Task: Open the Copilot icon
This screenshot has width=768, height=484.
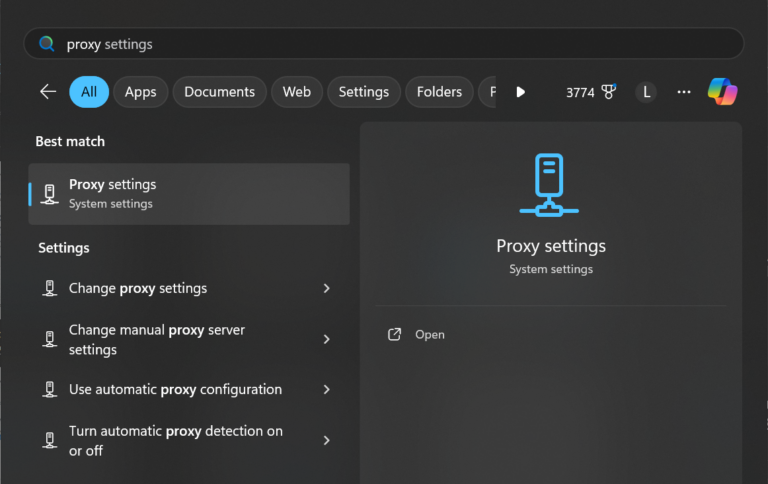Action: point(722,92)
